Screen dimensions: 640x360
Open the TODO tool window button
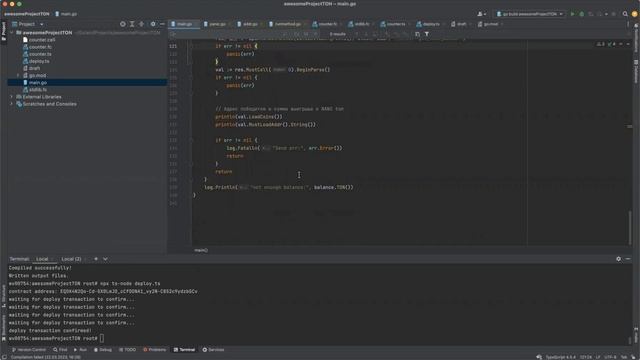(x=127, y=350)
